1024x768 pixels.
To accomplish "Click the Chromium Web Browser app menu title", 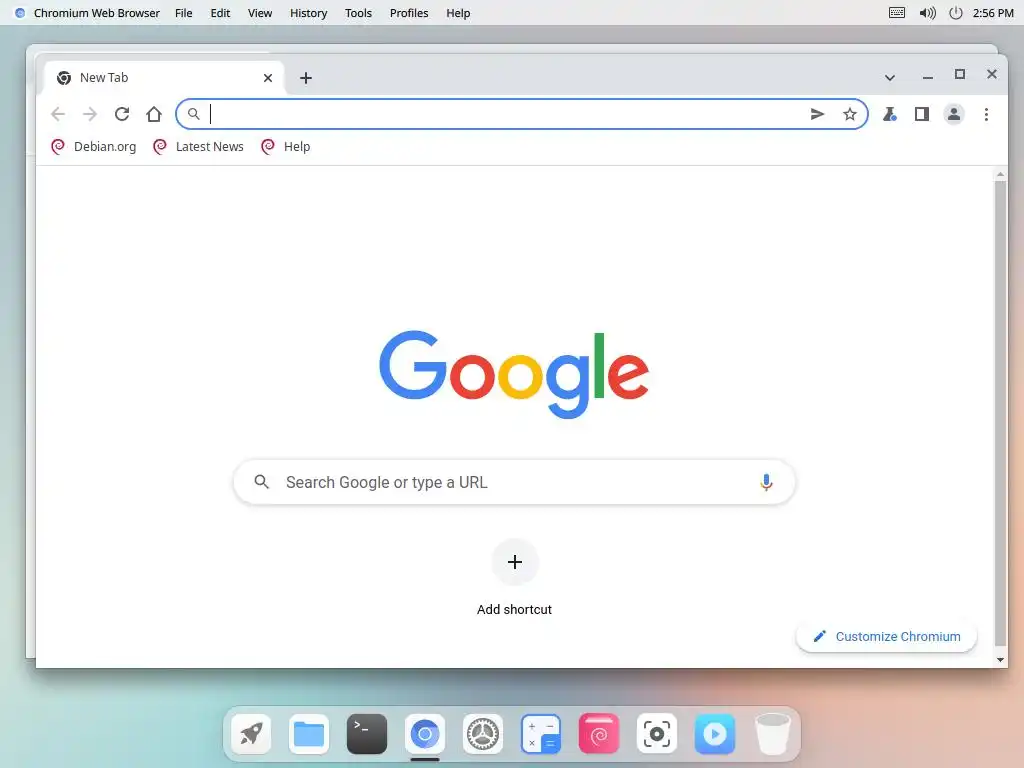I will pos(97,13).
